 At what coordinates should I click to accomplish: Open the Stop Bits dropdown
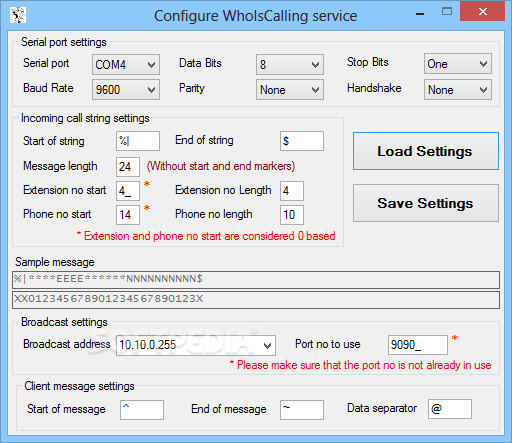458,63
